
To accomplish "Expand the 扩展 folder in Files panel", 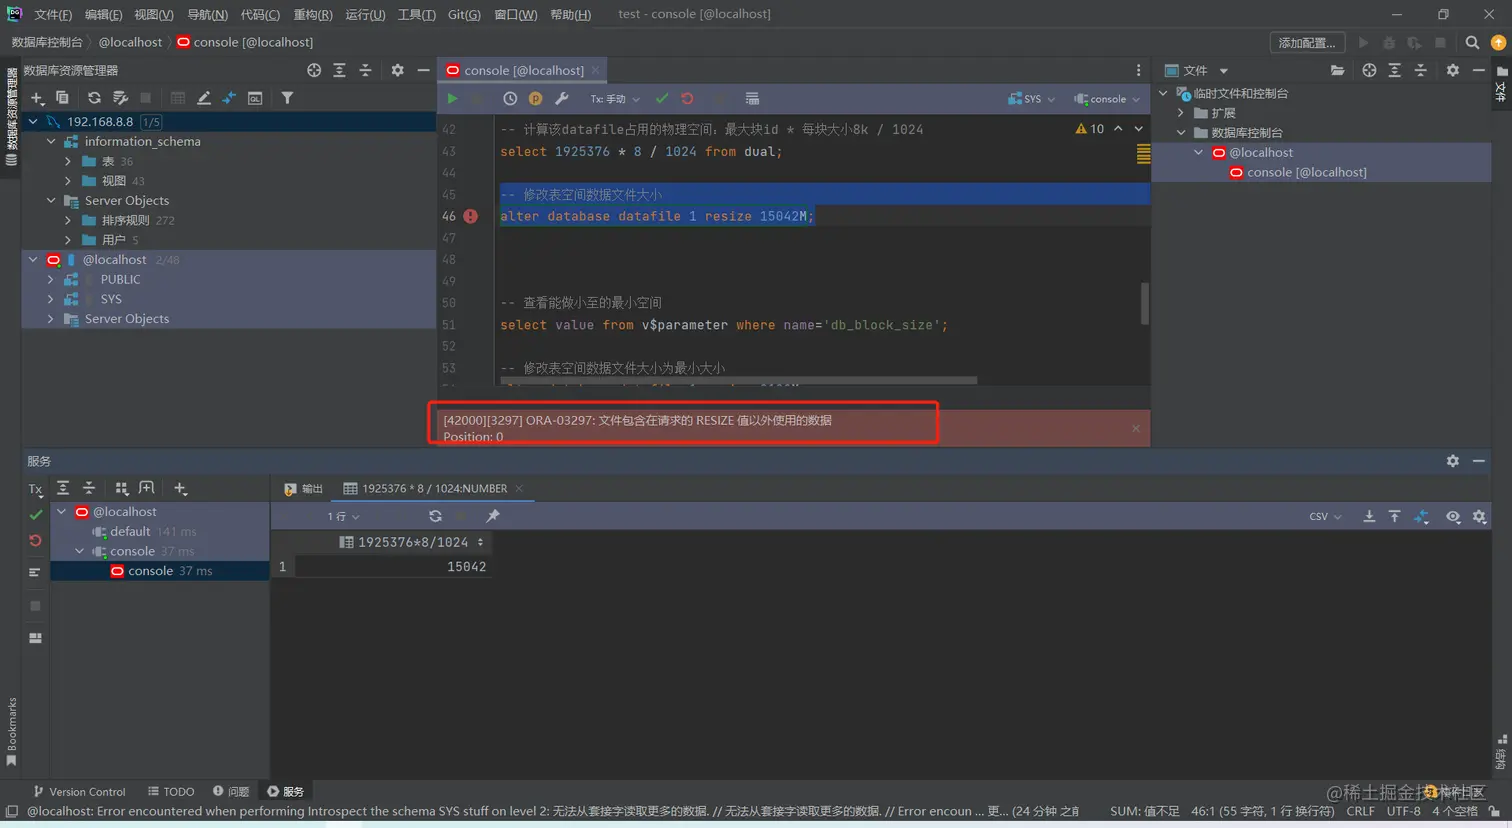I will pos(1181,113).
